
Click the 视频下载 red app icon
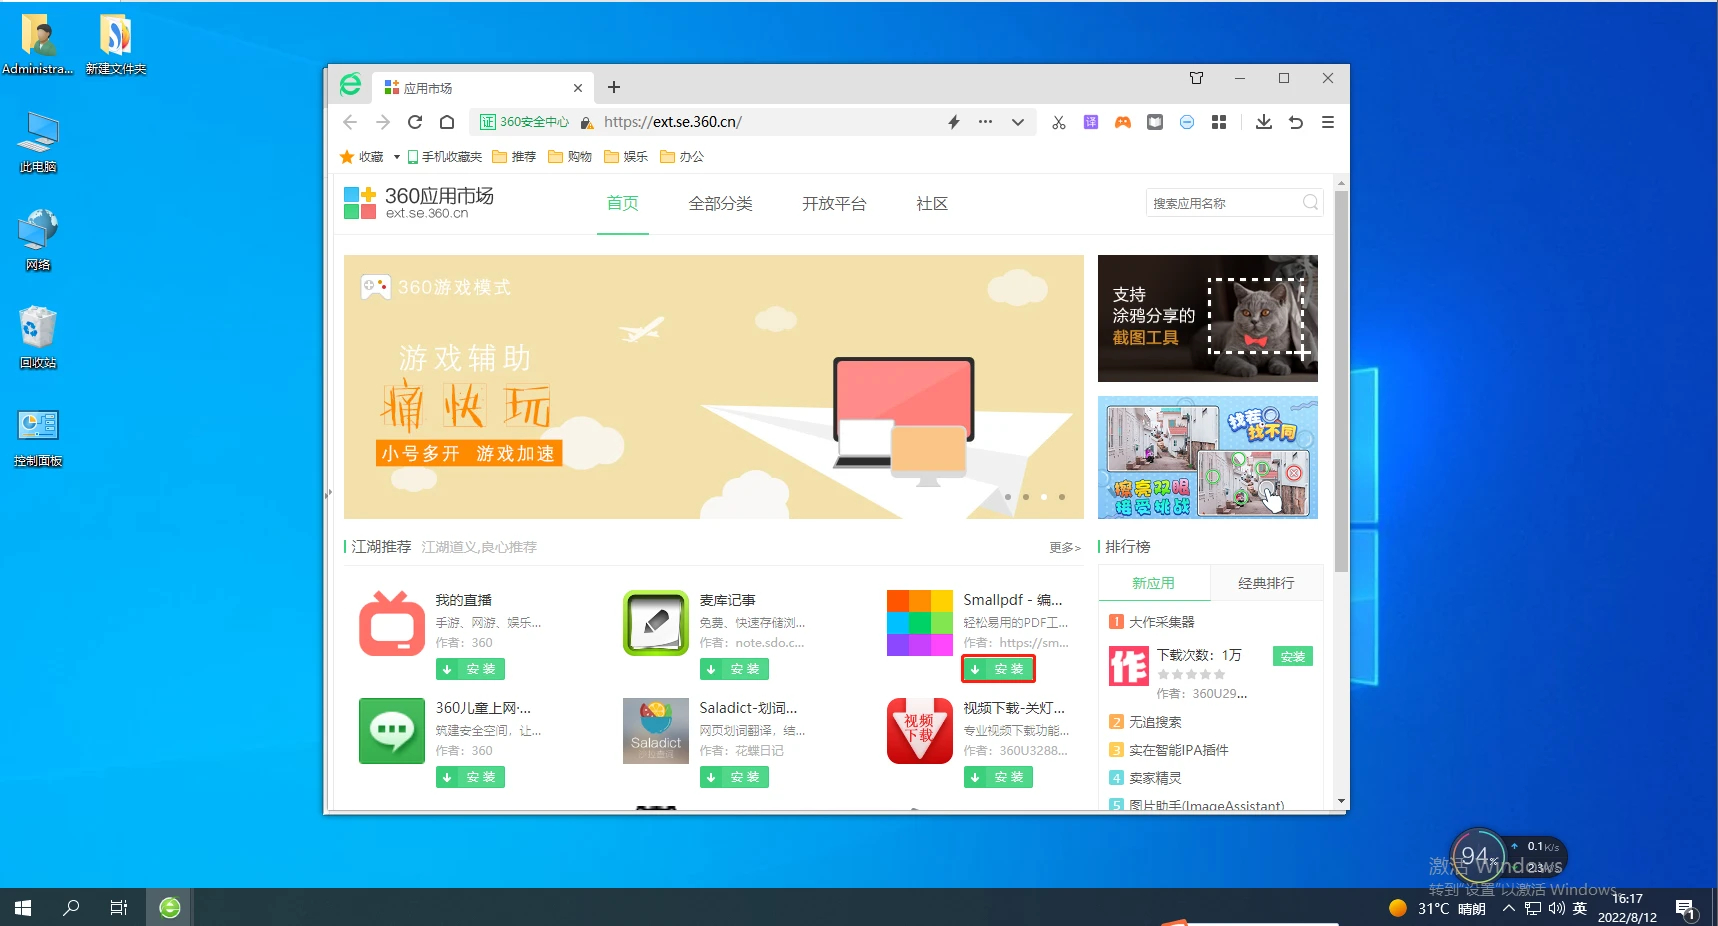click(920, 731)
